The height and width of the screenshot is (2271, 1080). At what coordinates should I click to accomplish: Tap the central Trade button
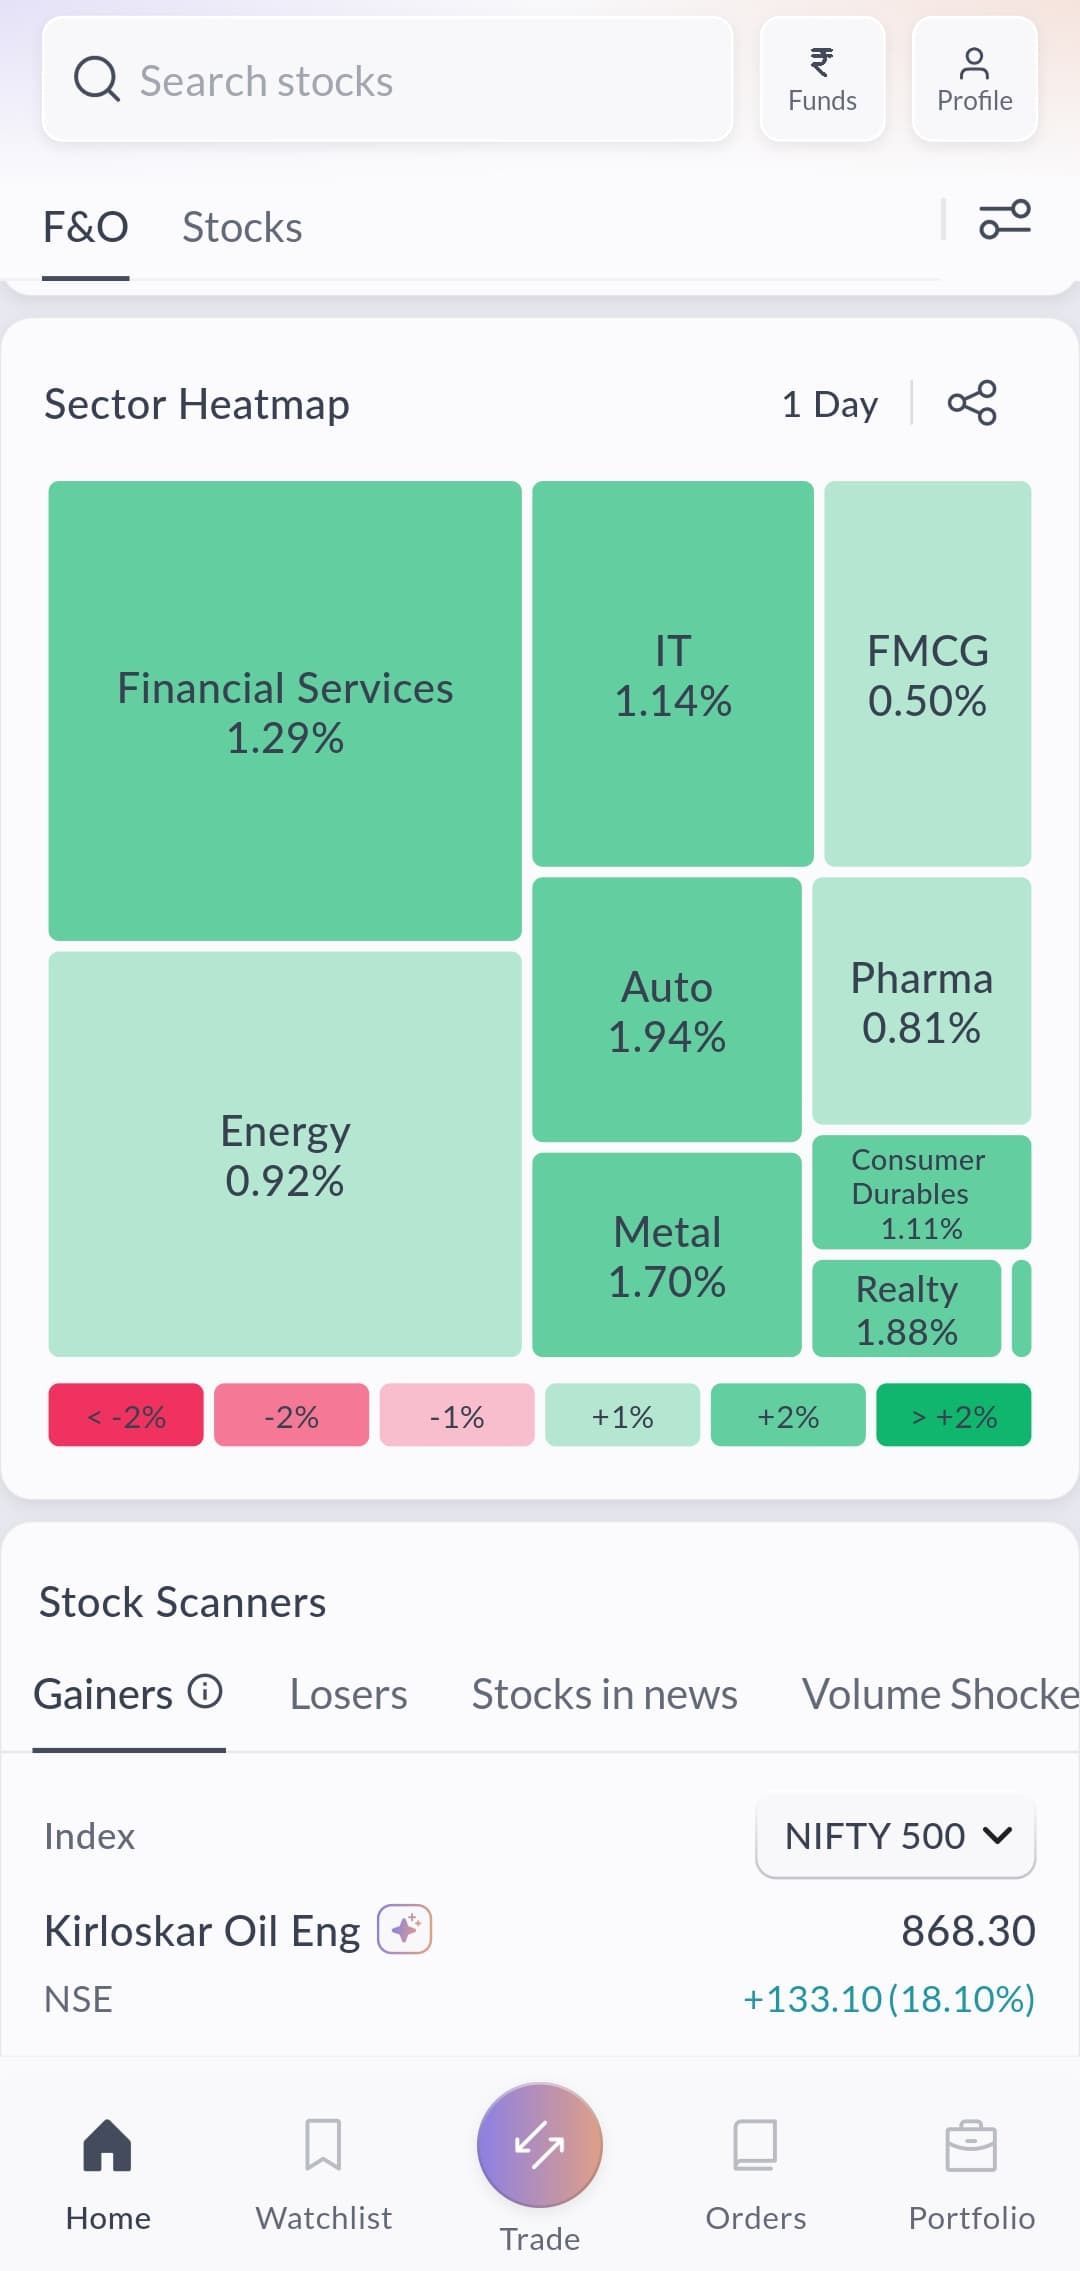click(x=540, y=2146)
